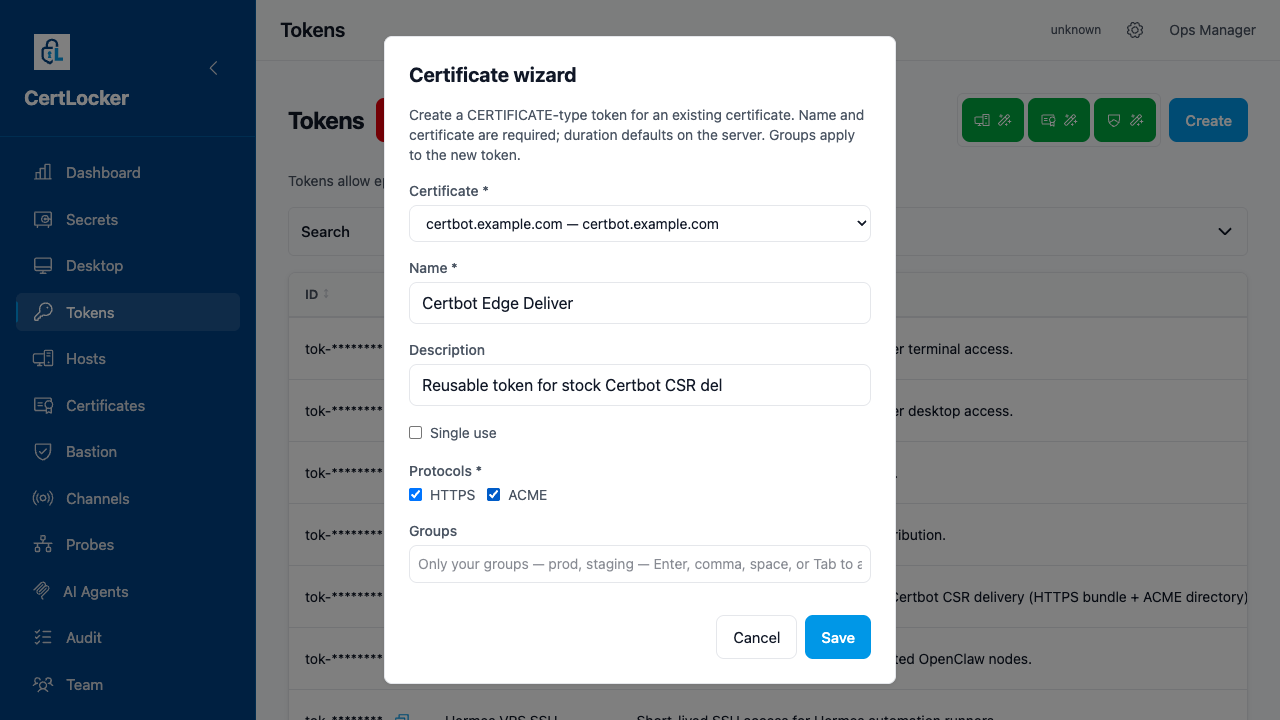The image size is (1280, 720).
Task: Click the Ops Manager user label
Action: tap(1212, 30)
